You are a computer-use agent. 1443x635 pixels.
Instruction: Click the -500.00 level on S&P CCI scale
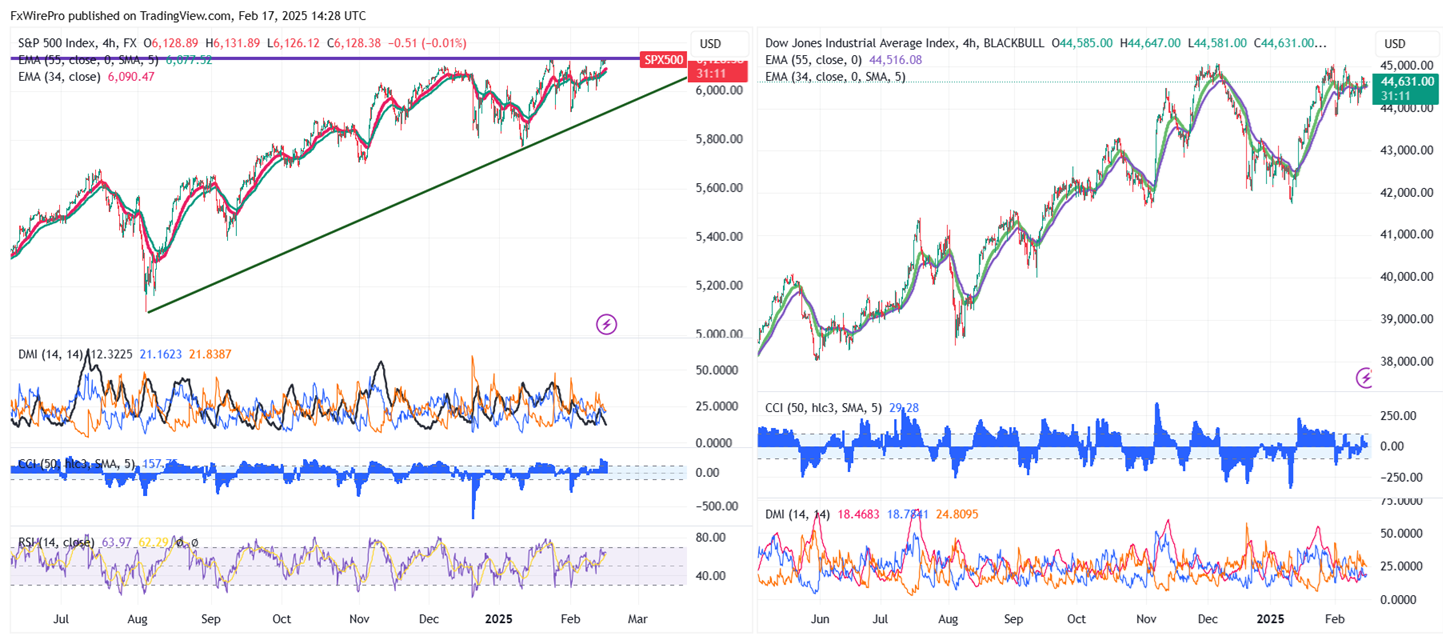pyautogui.click(x=716, y=506)
